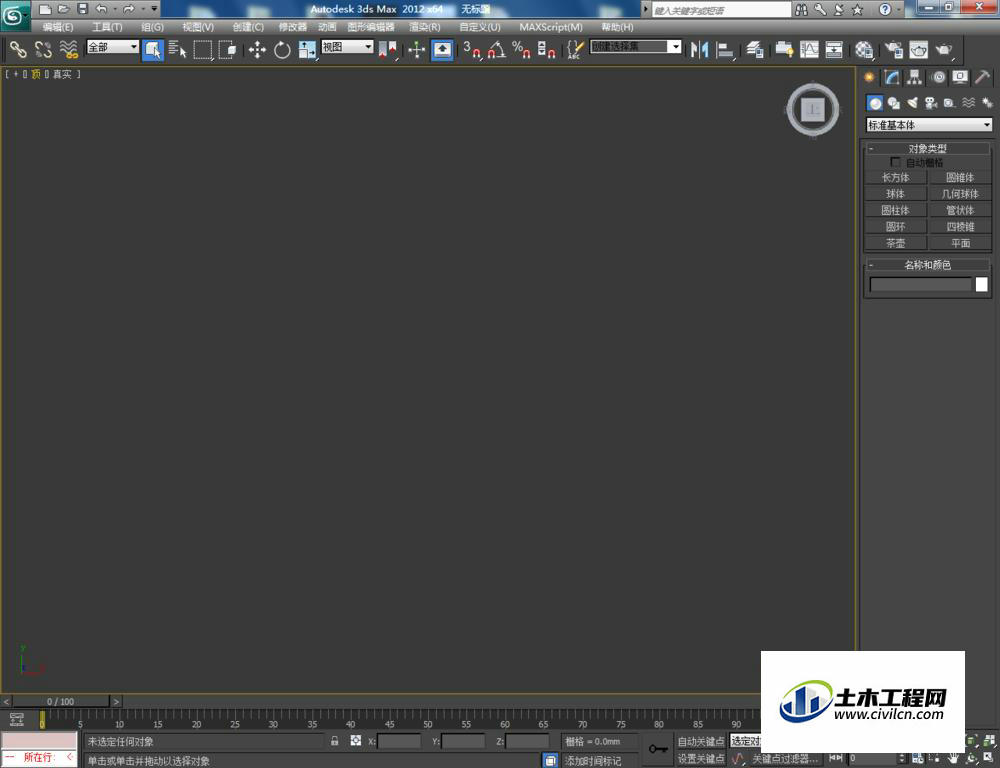This screenshot has height=768, width=1000.
Task: Activate the Select Object tool
Action: click(x=152, y=49)
